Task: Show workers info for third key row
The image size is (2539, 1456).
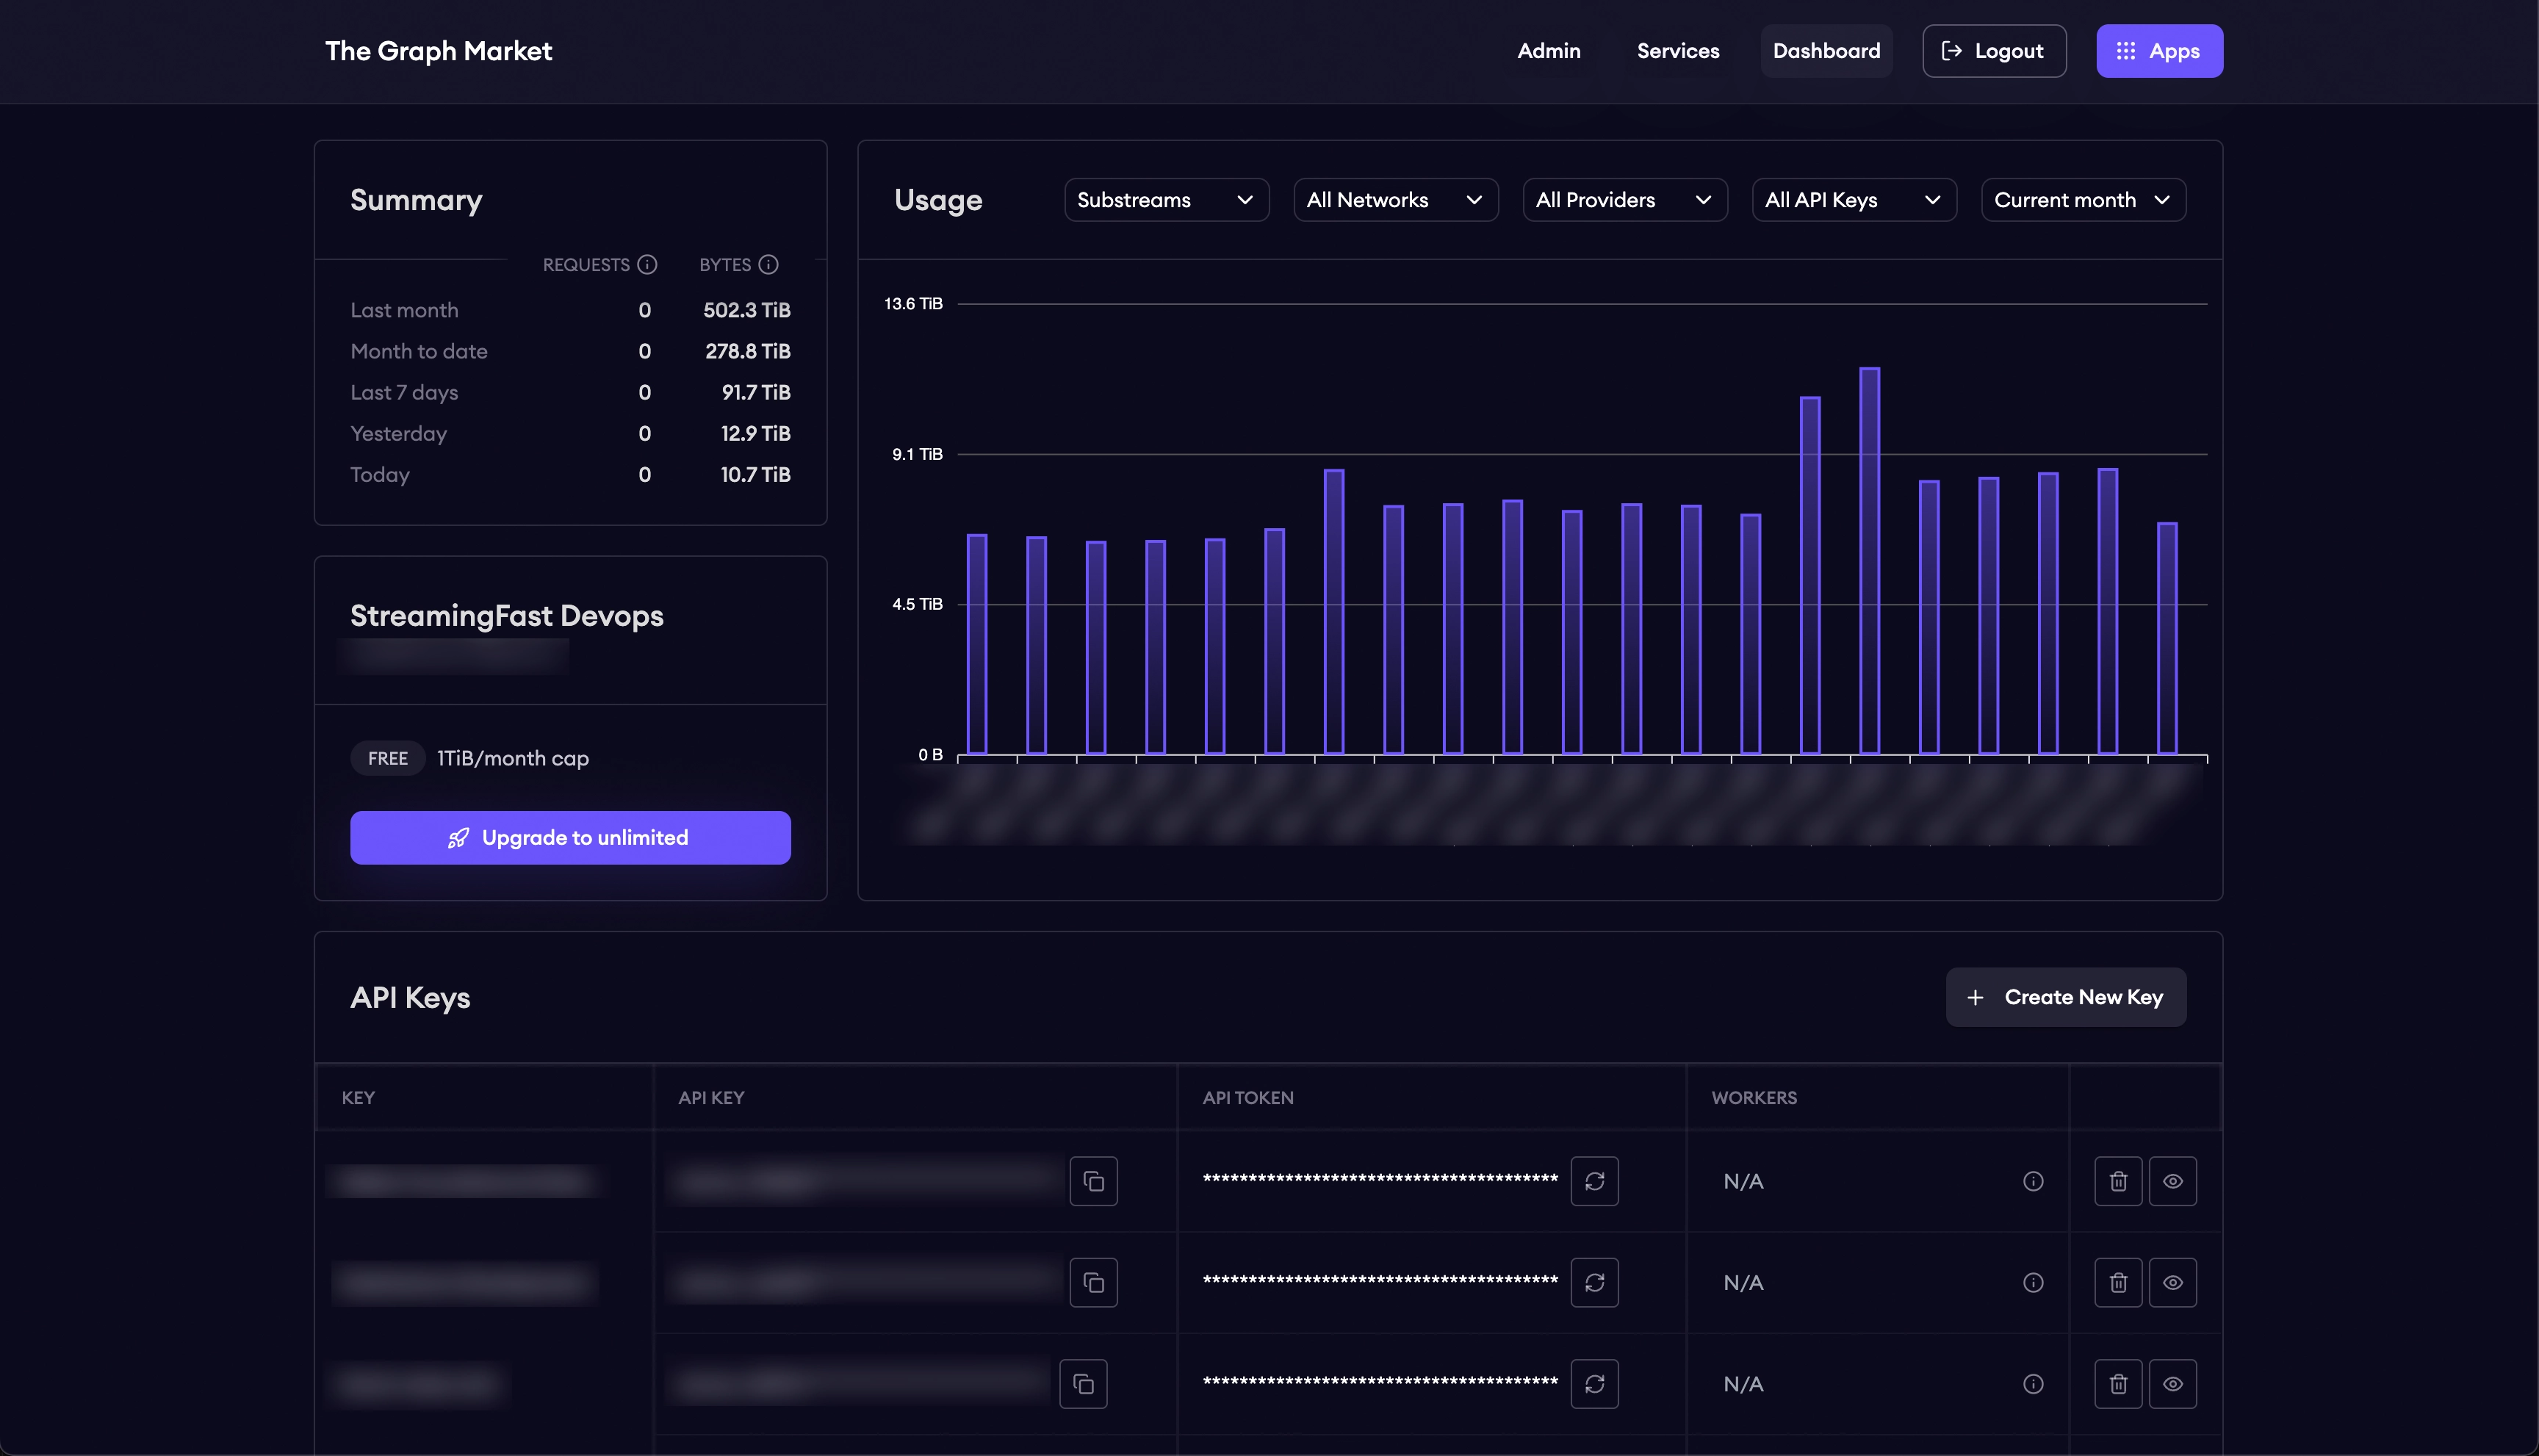Action: [x=2033, y=1384]
